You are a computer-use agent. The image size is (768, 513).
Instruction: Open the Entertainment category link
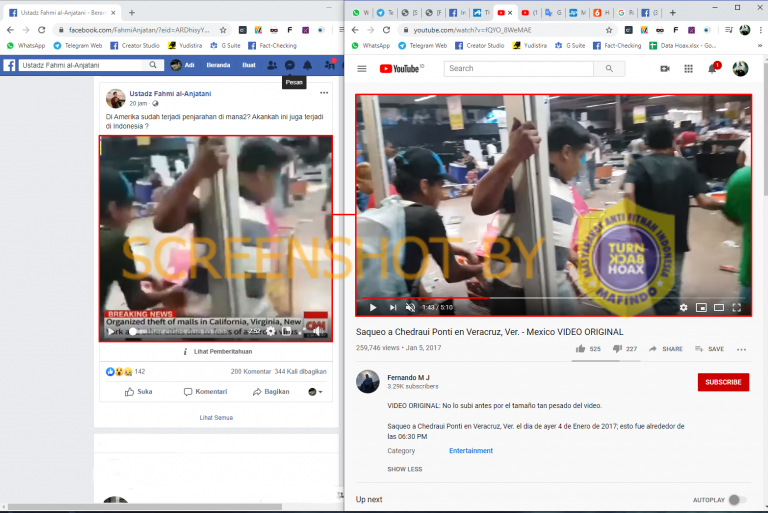(x=471, y=451)
